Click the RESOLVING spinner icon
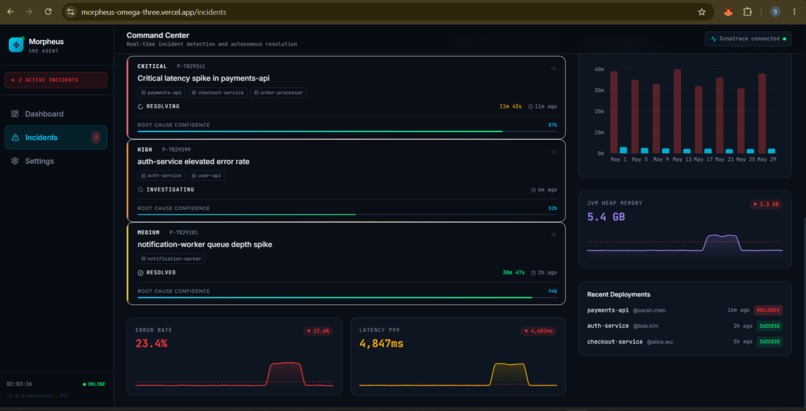The height and width of the screenshot is (411, 806). (x=140, y=107)
